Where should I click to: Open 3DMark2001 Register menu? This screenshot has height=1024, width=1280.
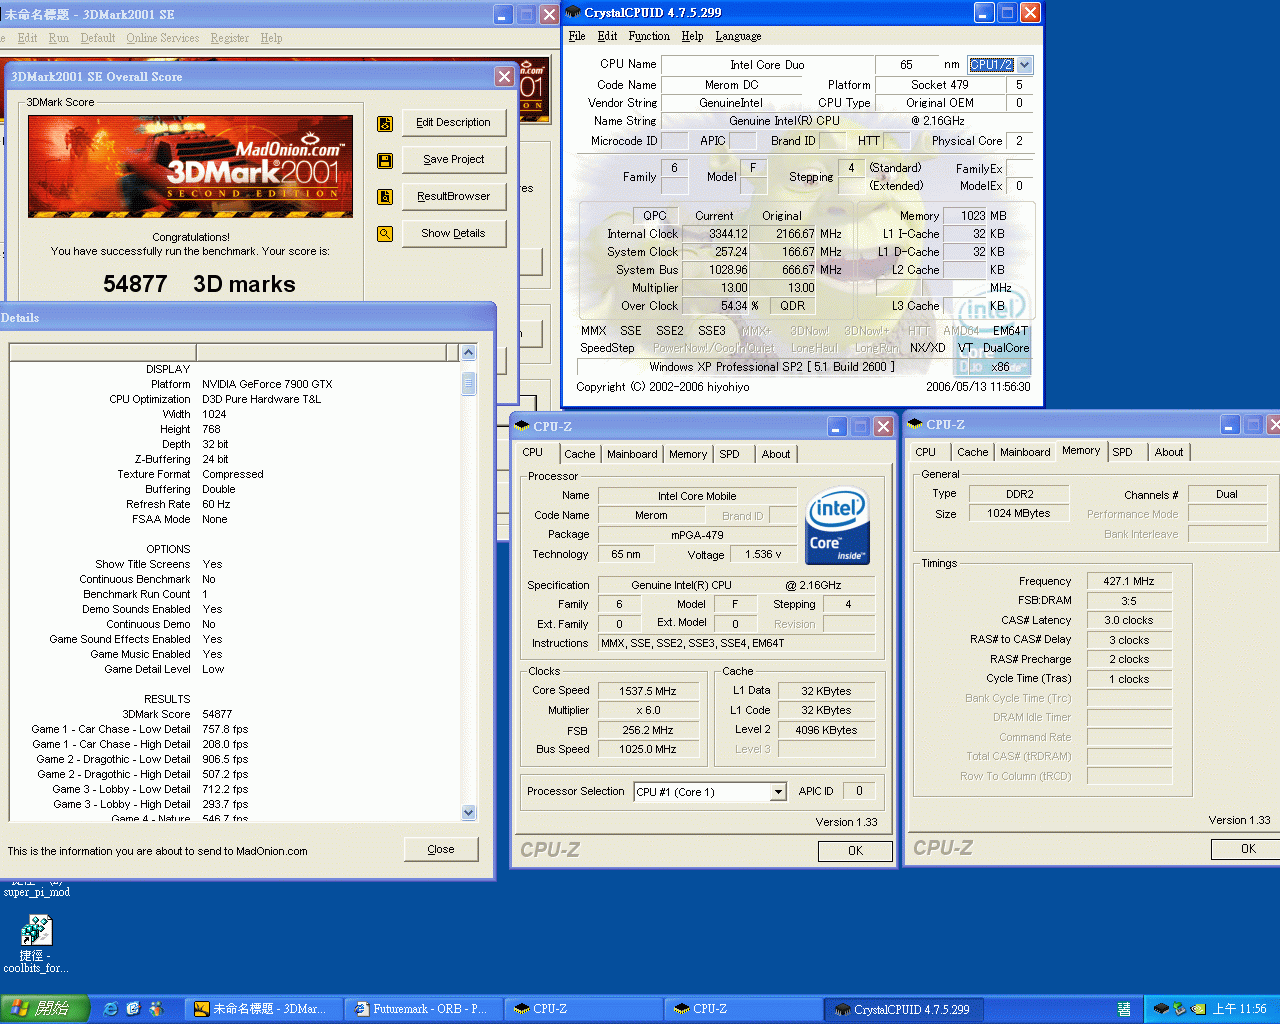point(229,38)
